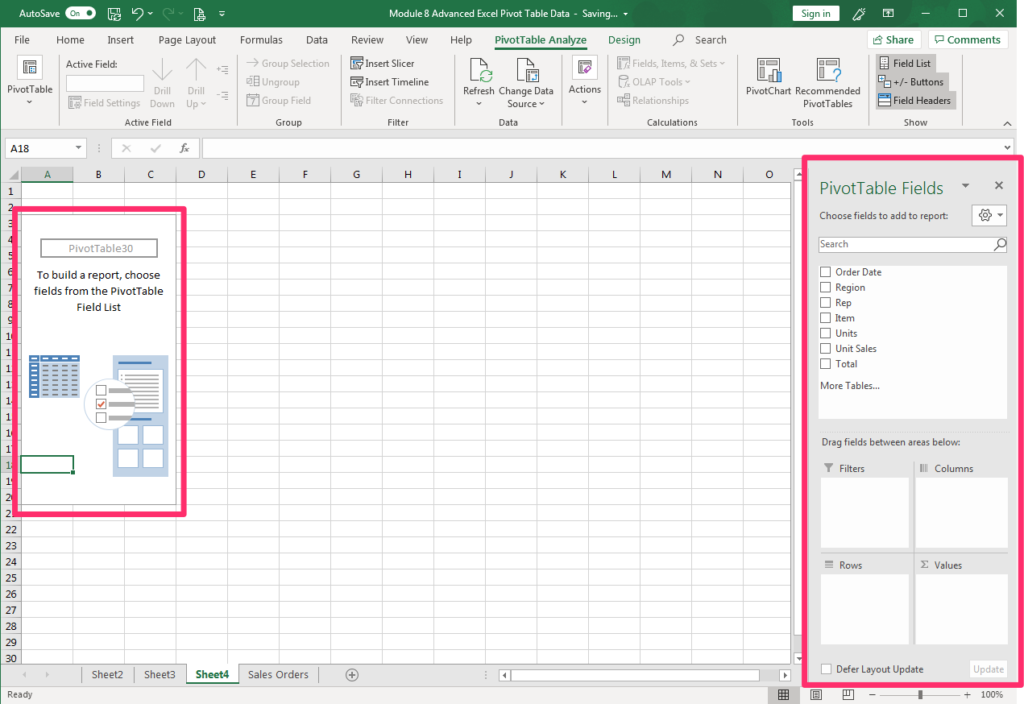The height and width of the screenshot is (704, 1024).
Task: Check the Unit Sales field
Action: tap(825, 348)
